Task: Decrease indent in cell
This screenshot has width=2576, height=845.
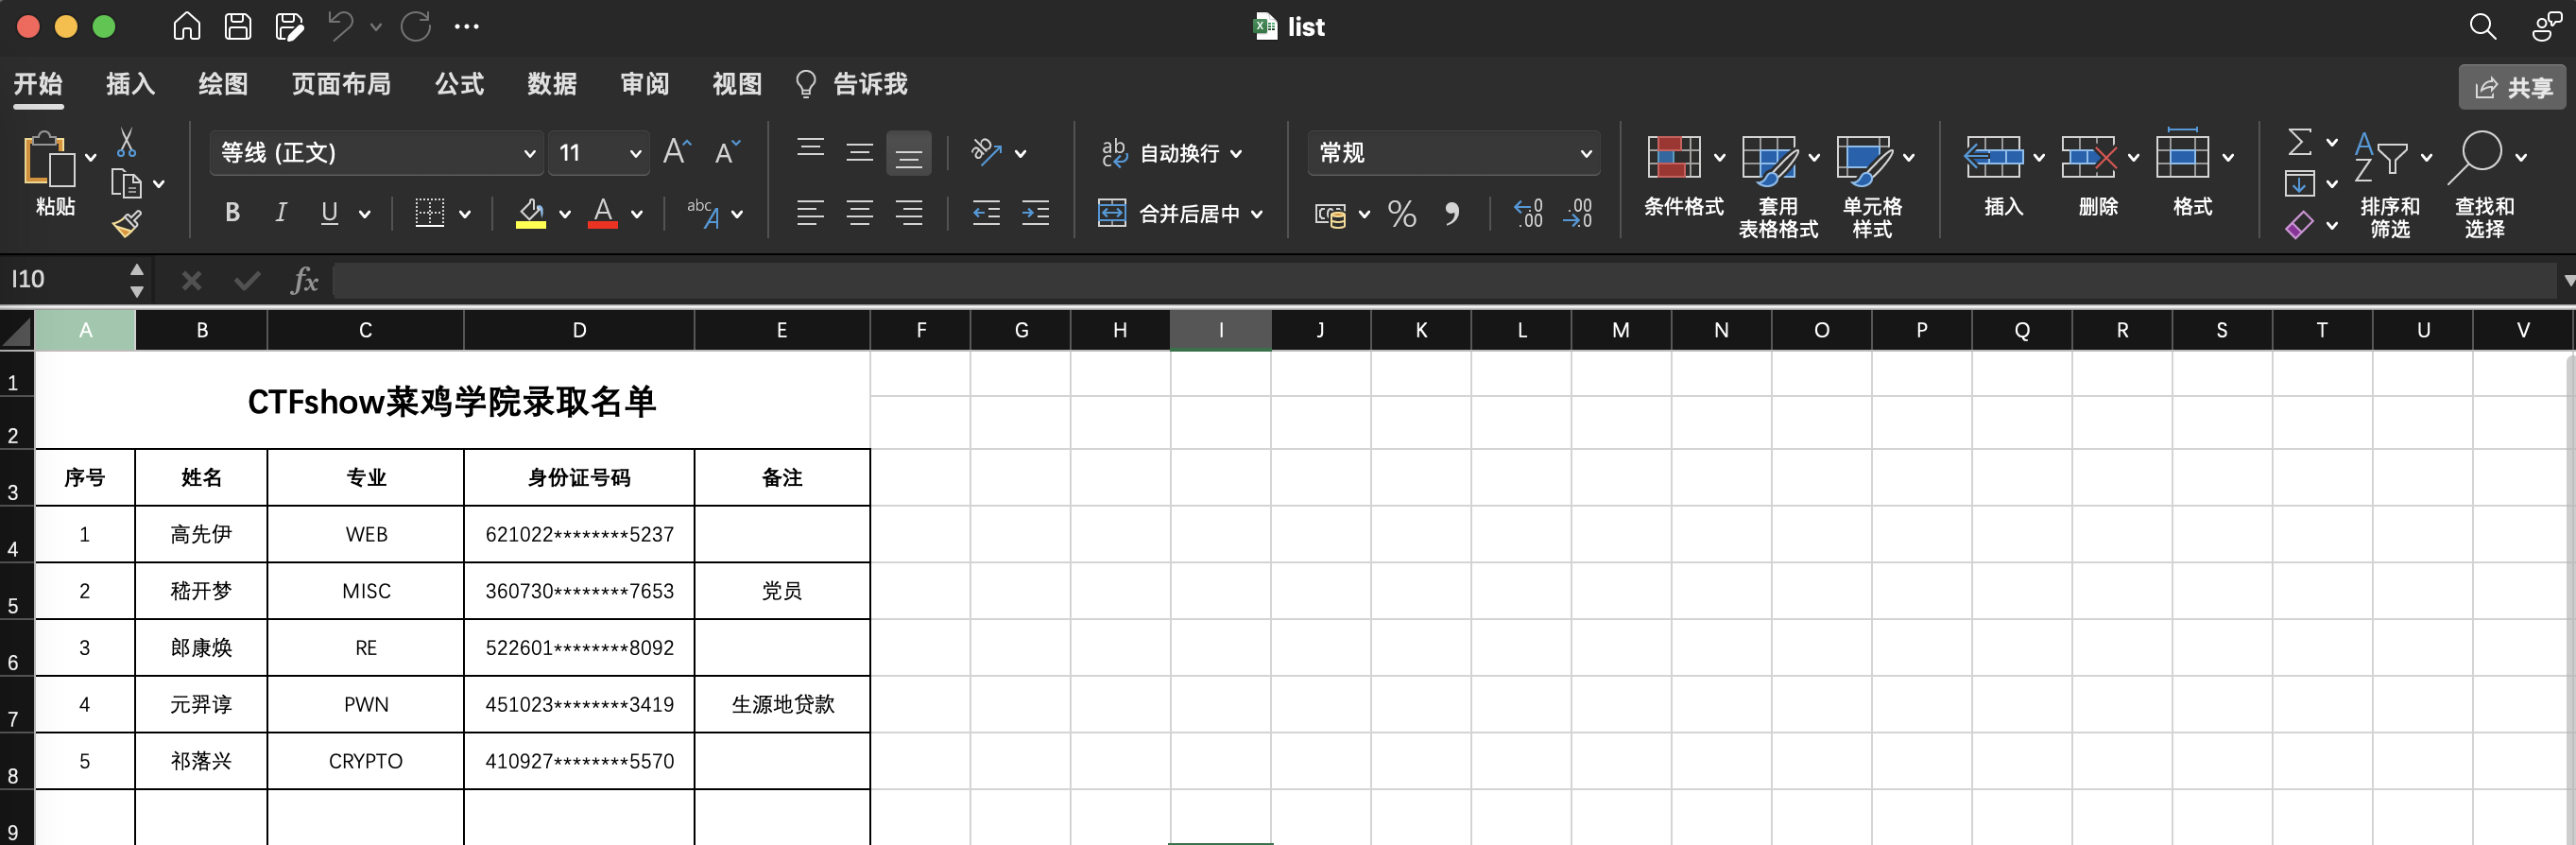Action: [x=986, y=213]
